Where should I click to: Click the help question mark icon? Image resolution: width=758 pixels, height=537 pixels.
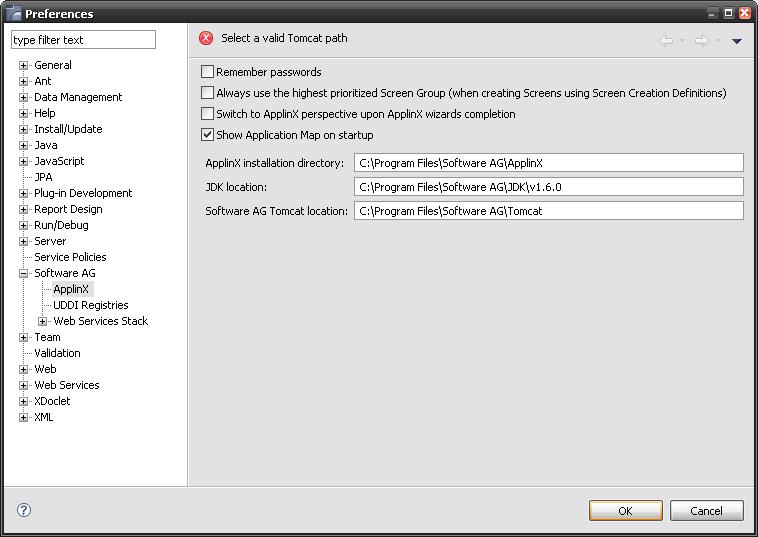(24, 510)
